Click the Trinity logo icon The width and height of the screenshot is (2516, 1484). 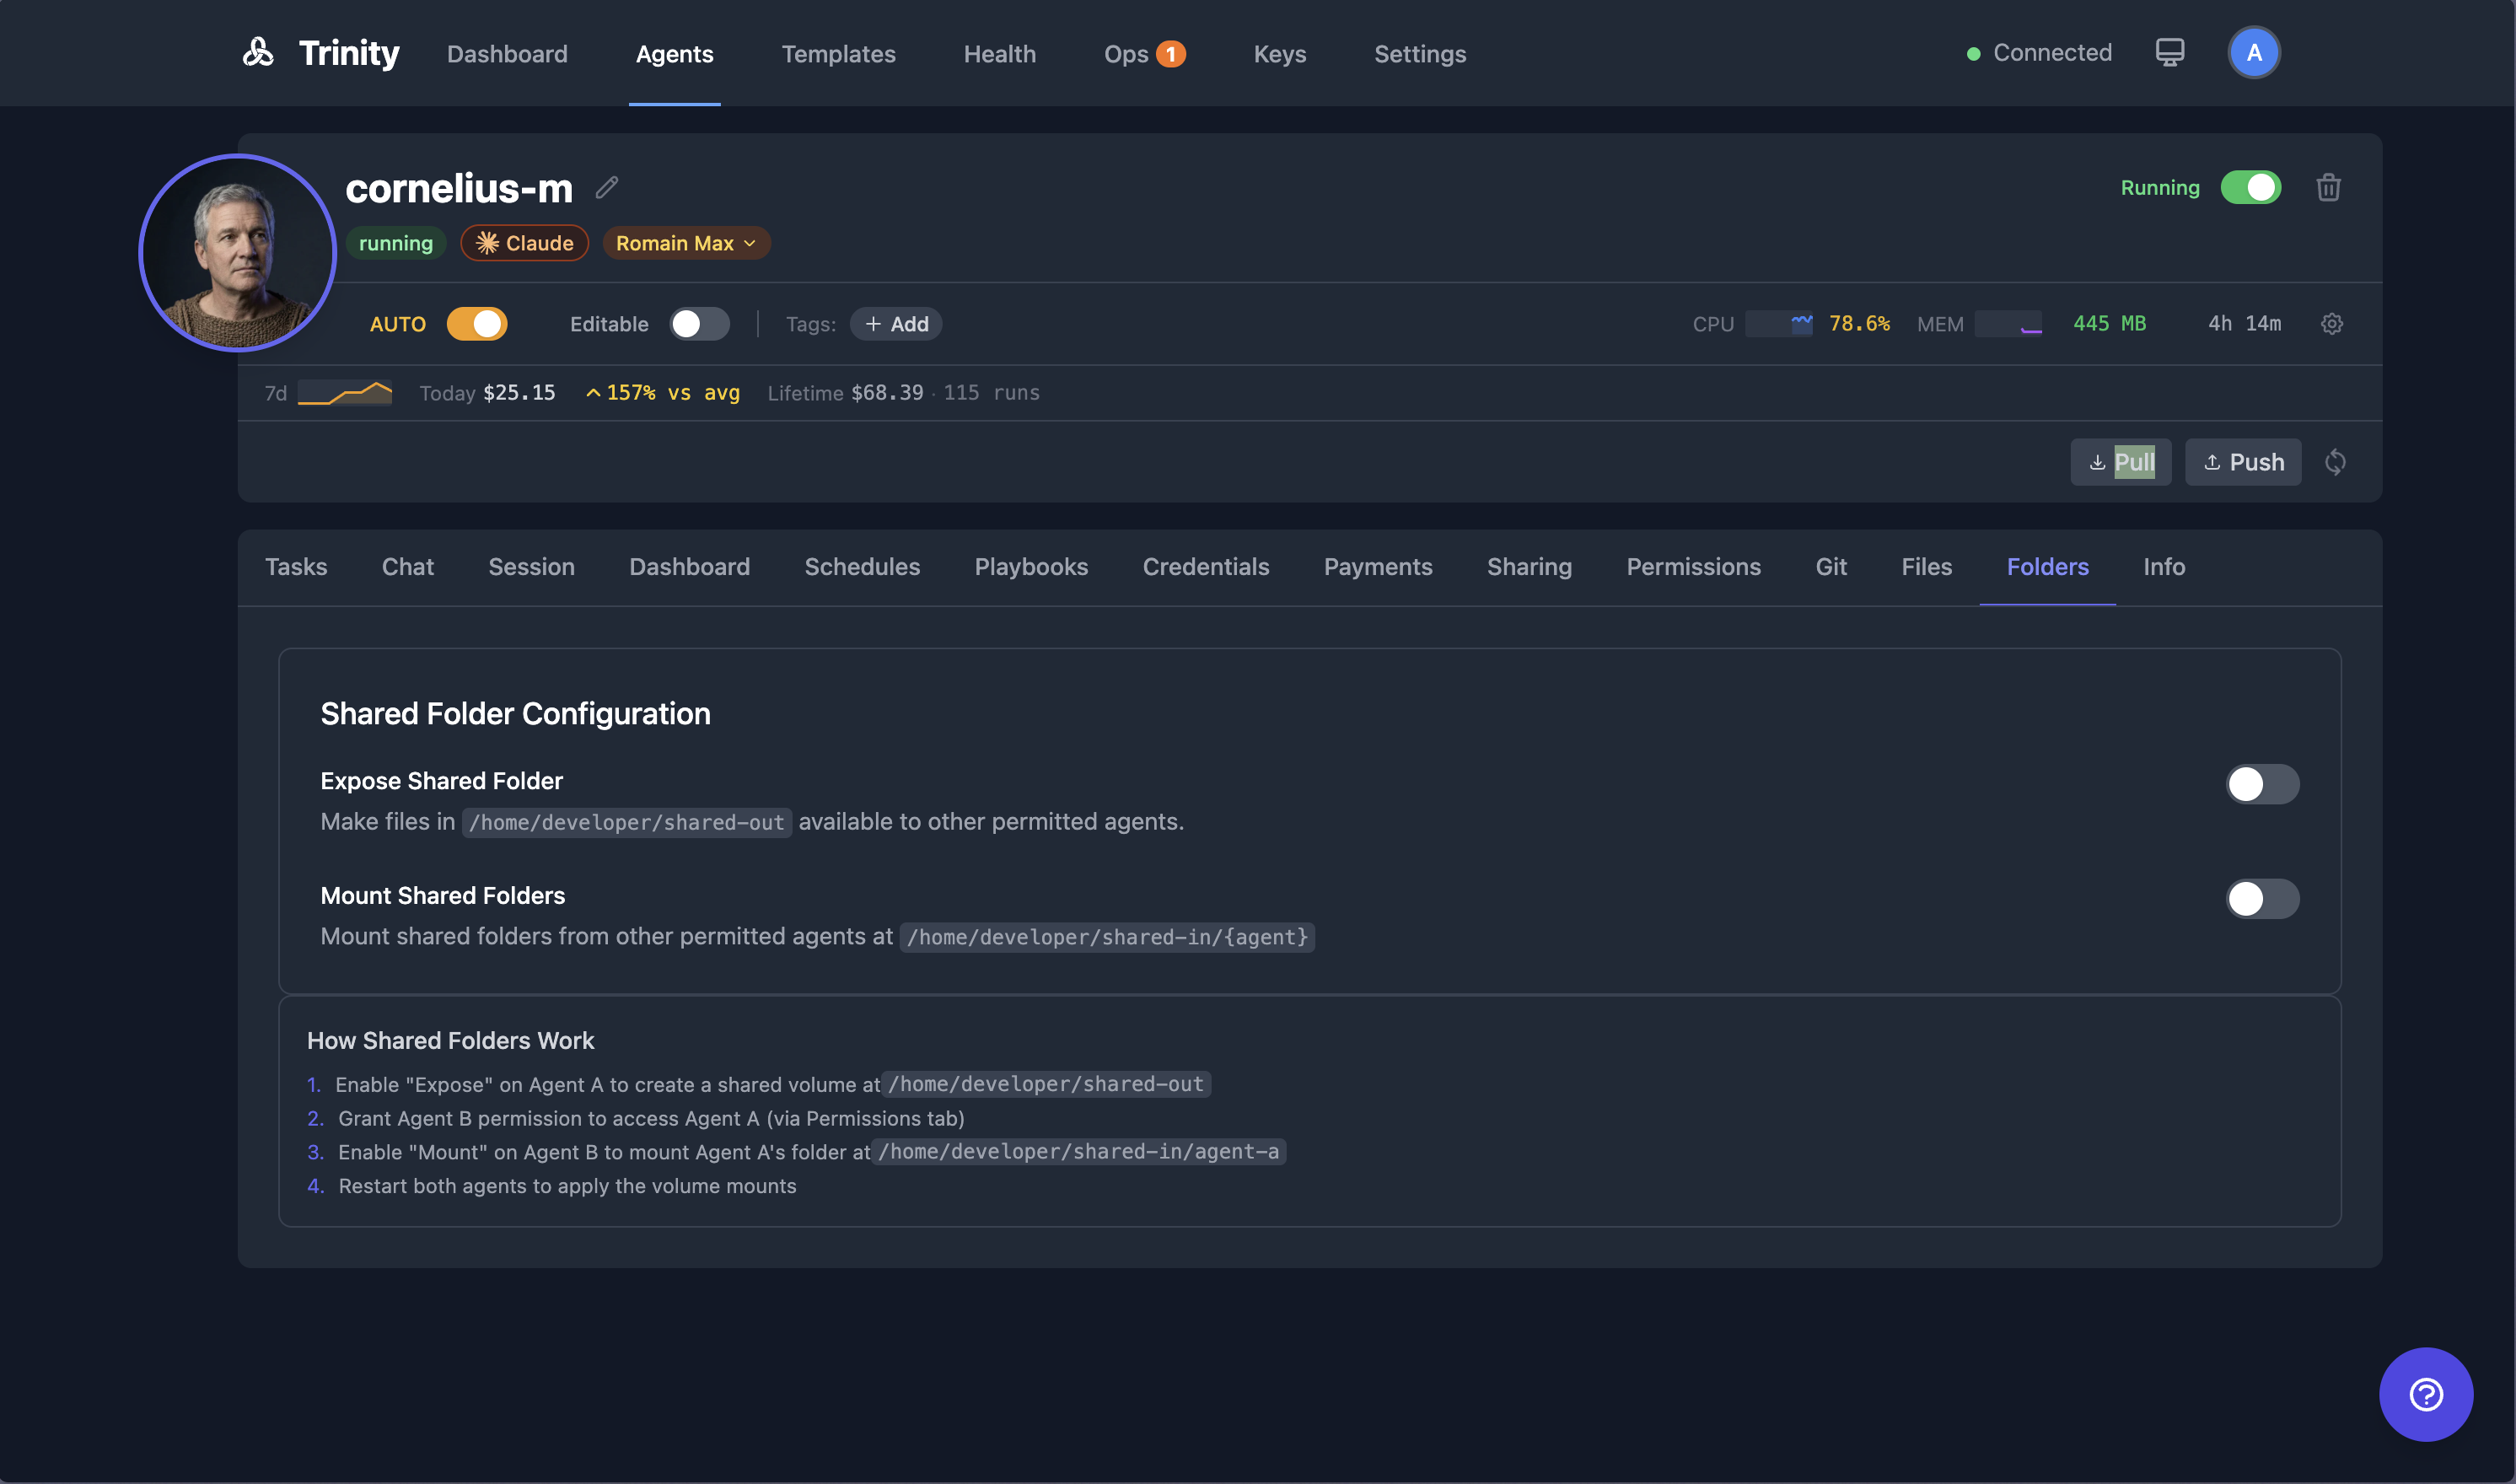tap(258, 53)
